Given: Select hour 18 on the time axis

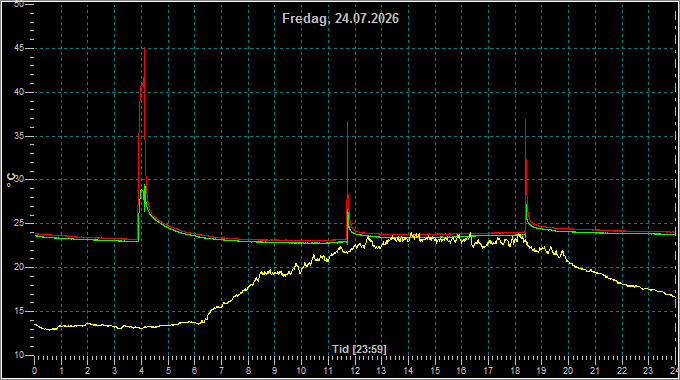Looking at the screenshot, I should [x=515, y=371].
